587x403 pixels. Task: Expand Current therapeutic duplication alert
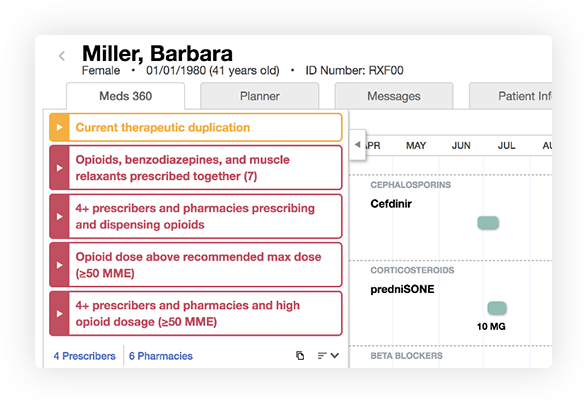pyautogui.click(x=59, y=127)
